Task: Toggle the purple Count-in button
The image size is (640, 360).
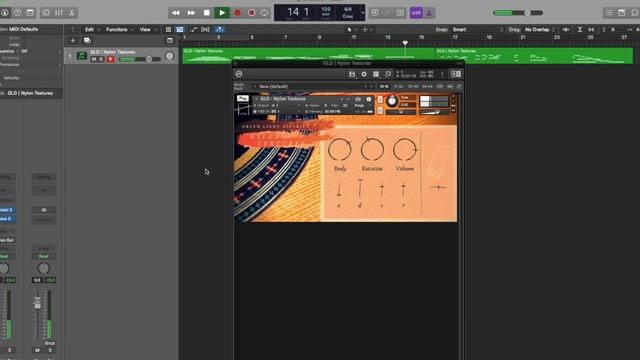Action: pos(416,13)
